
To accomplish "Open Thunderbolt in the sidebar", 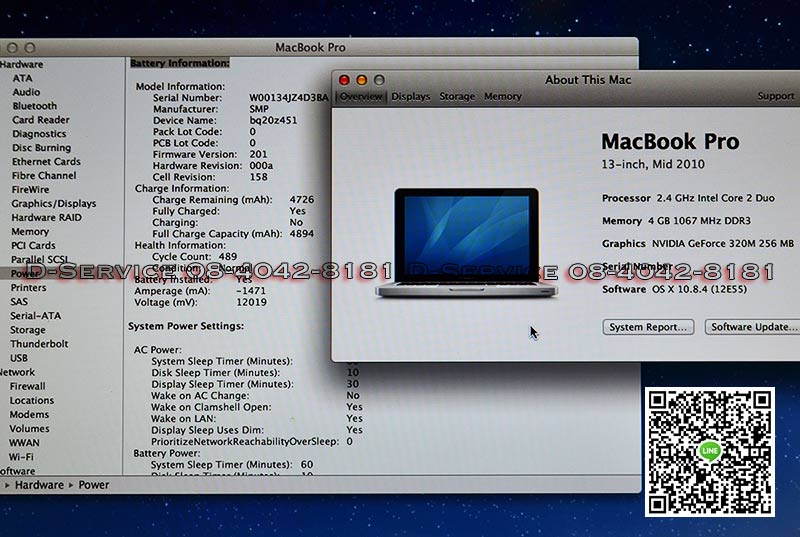I will [39, 344].
